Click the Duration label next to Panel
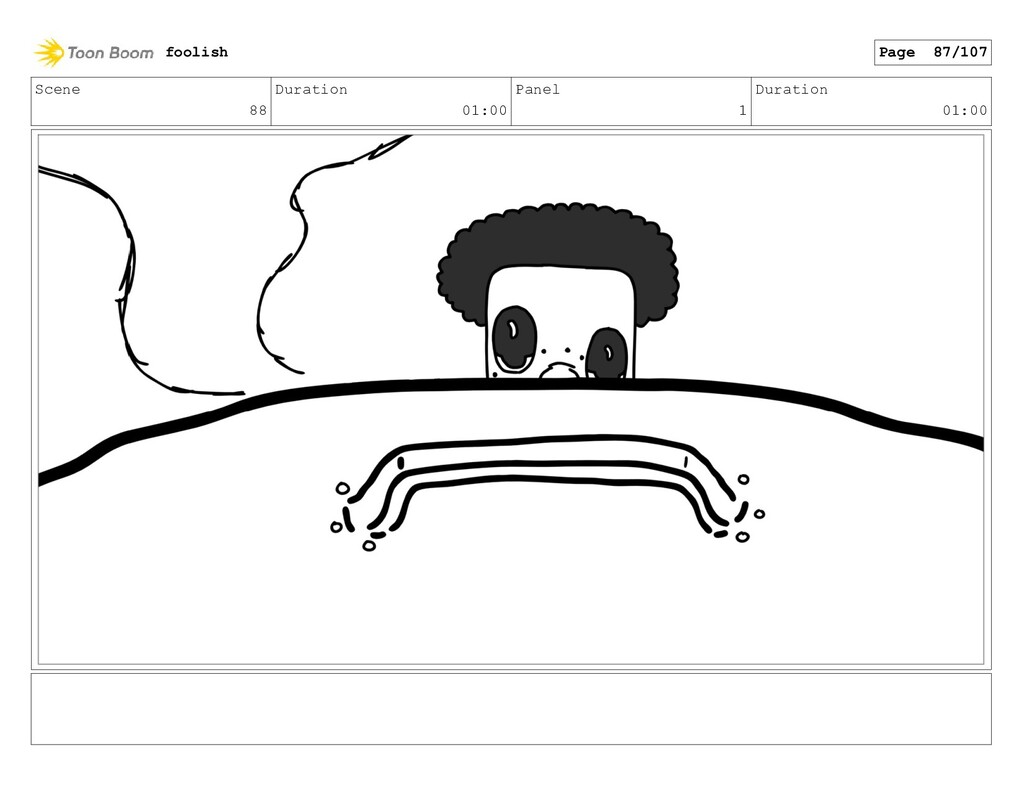 tap(792, 89)
